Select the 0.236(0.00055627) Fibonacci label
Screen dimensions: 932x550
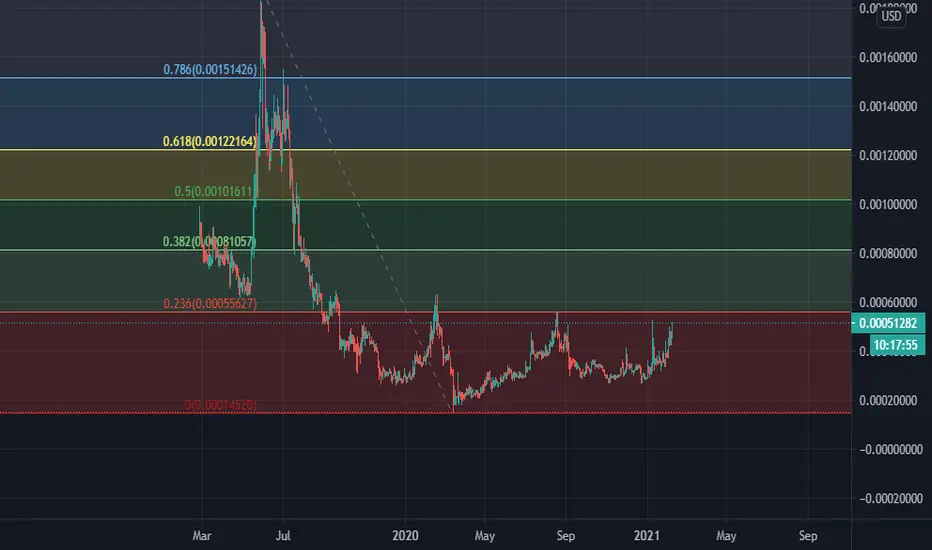pyautogui.click(x=210, y=304)
